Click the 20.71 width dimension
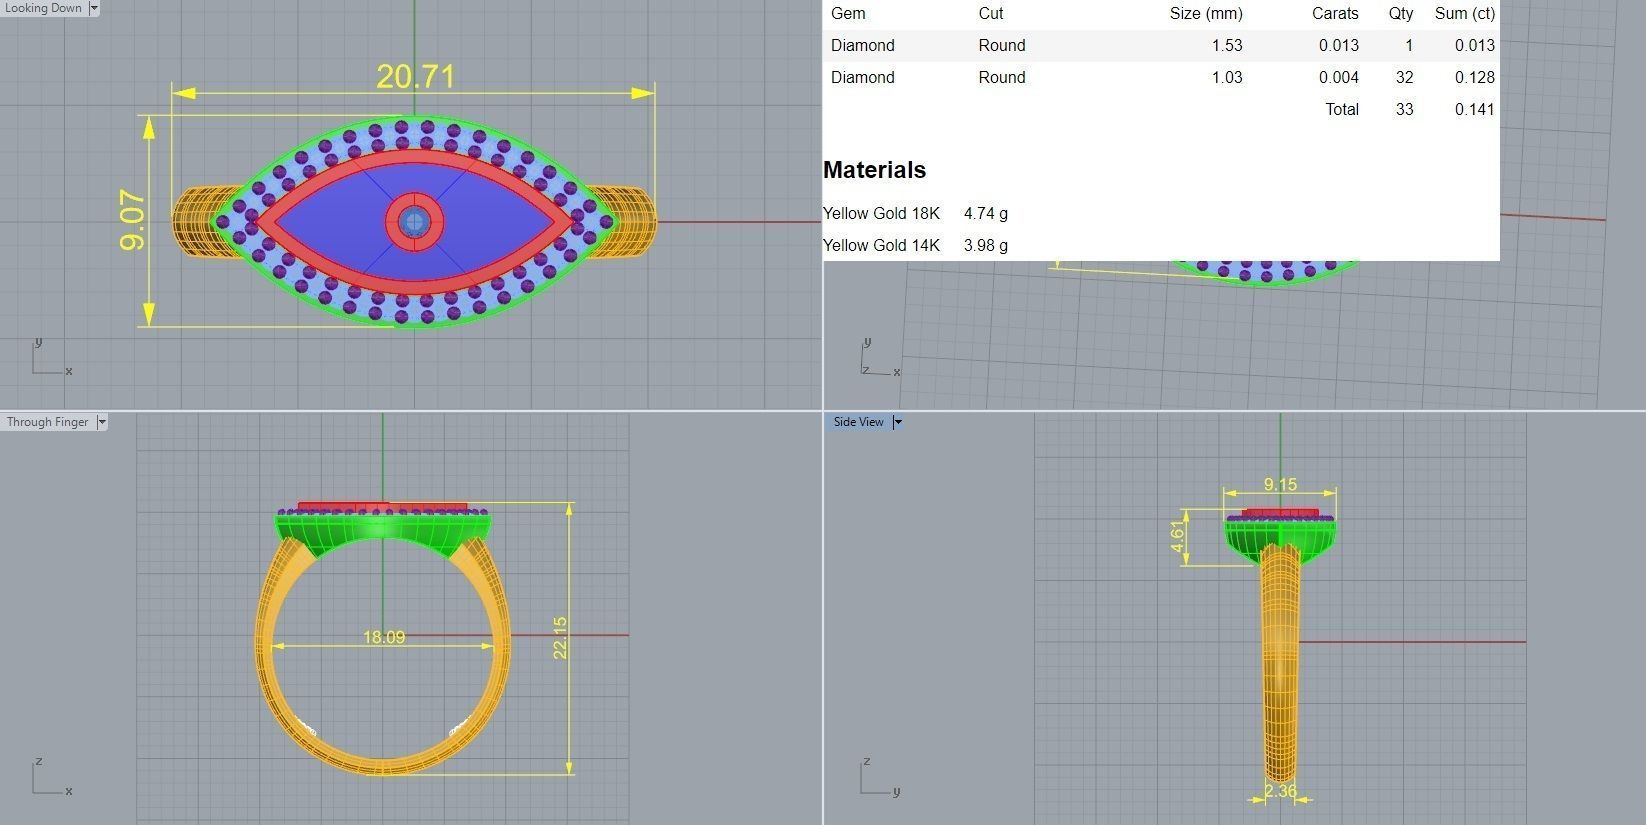 pos(415,76)
